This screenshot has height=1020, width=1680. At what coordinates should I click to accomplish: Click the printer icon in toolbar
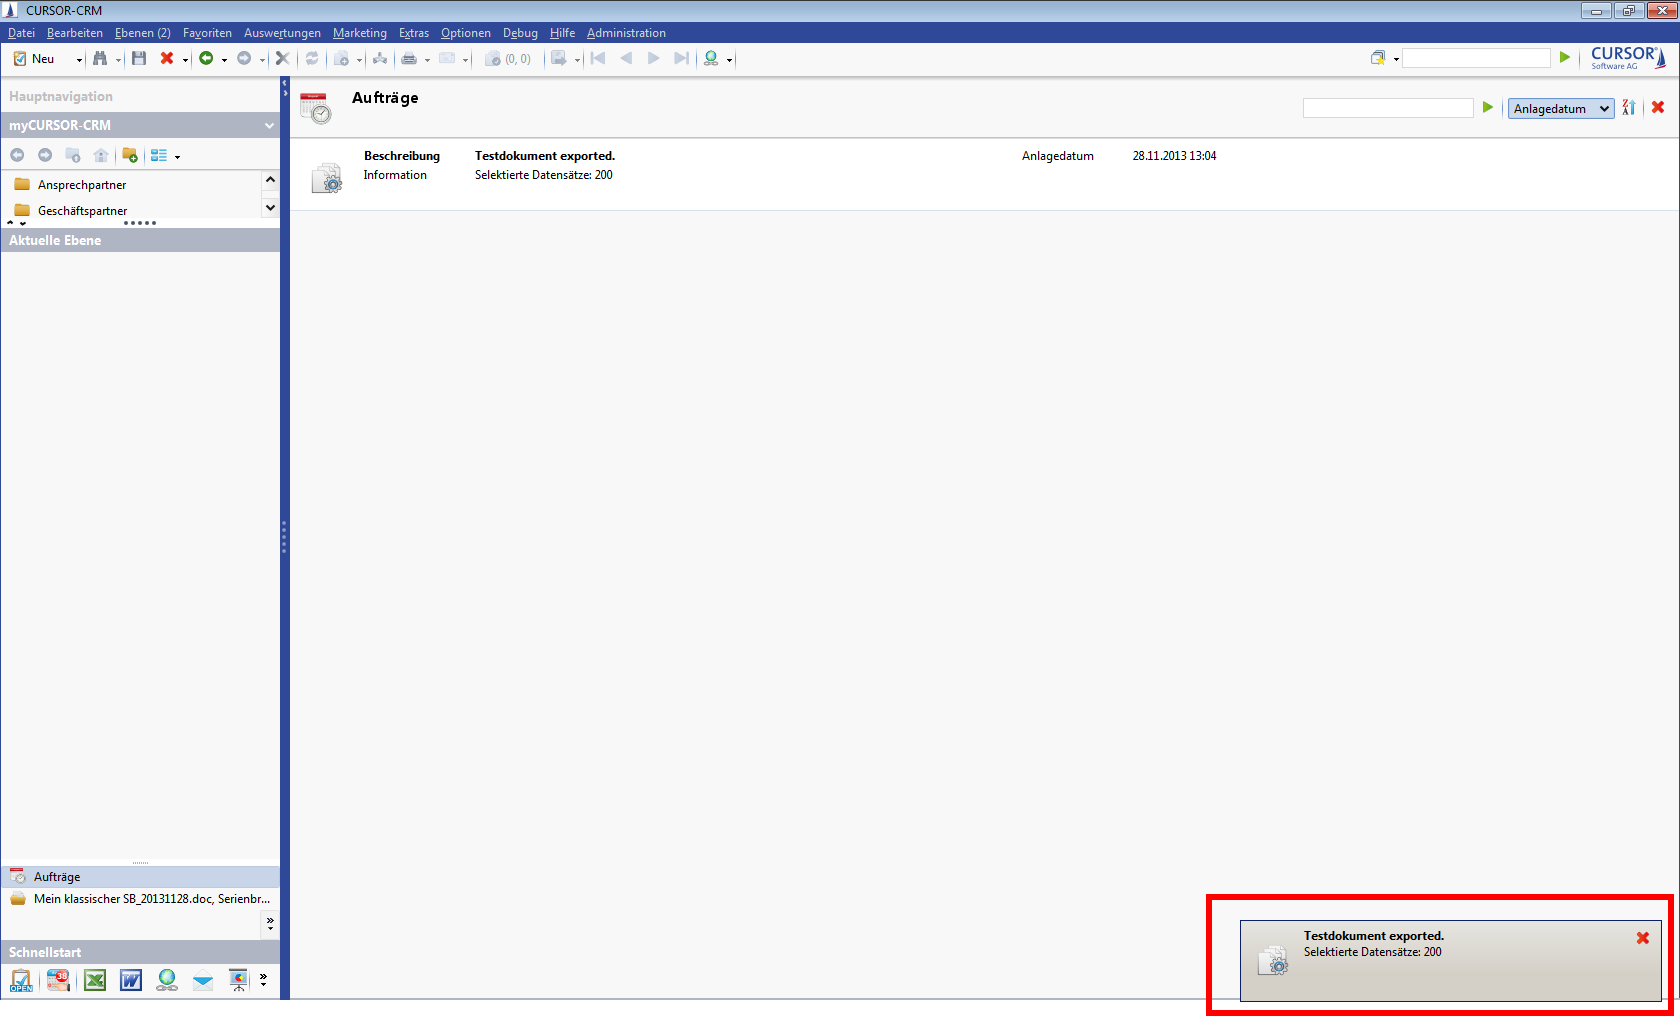(408, 59)
